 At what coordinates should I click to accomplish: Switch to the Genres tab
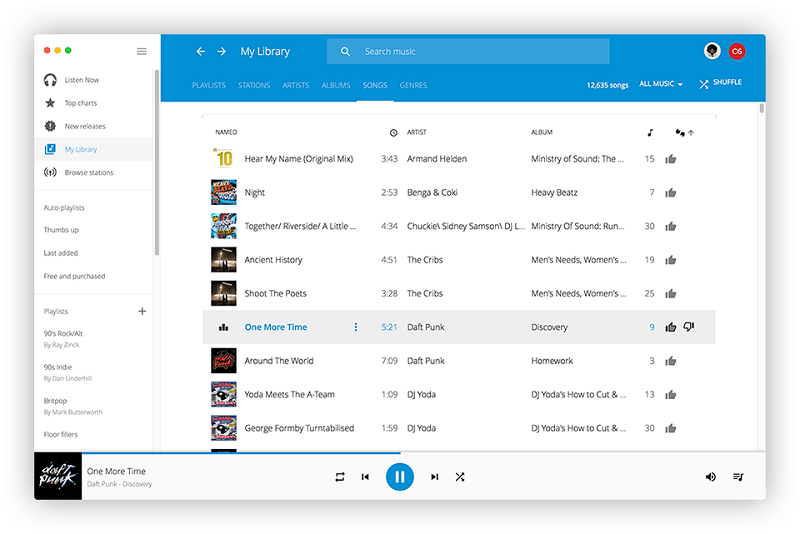coord(413,85)
